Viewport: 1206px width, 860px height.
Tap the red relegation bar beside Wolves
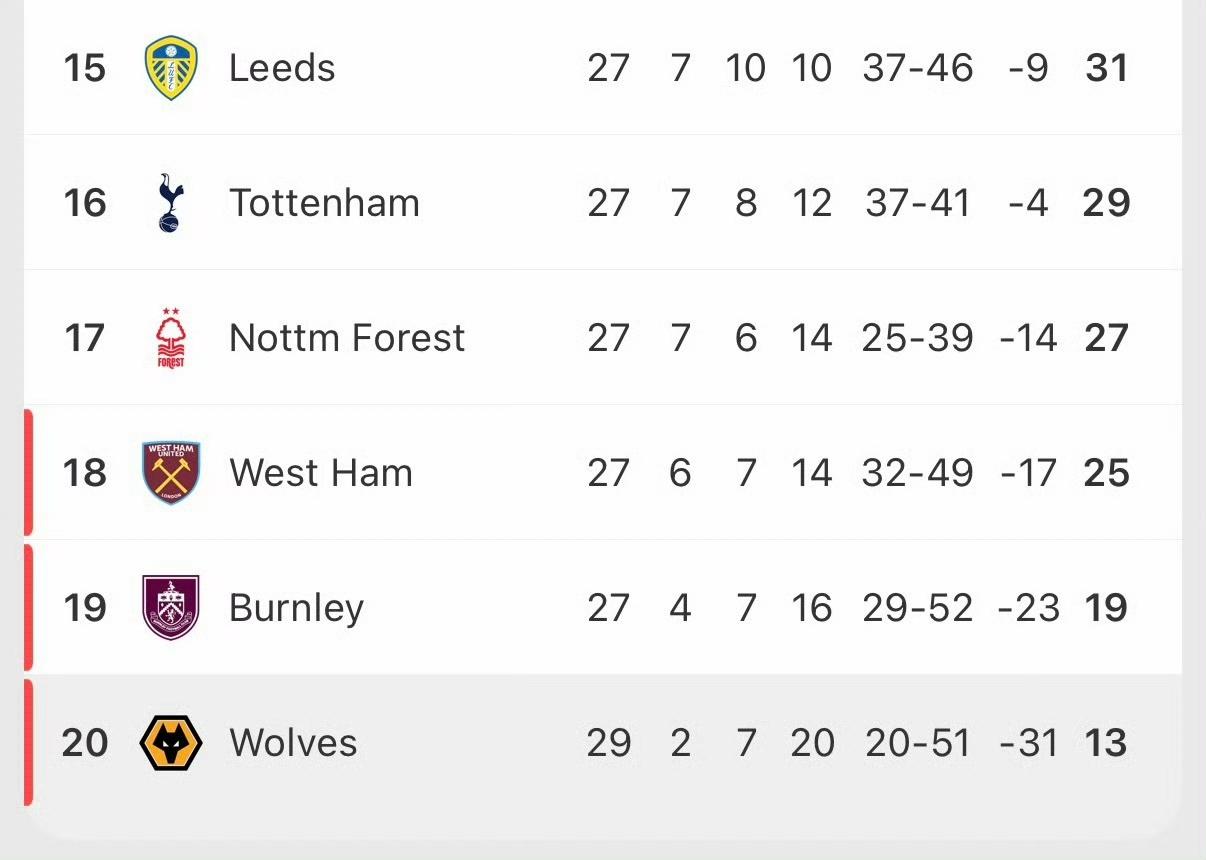point(28,742)
